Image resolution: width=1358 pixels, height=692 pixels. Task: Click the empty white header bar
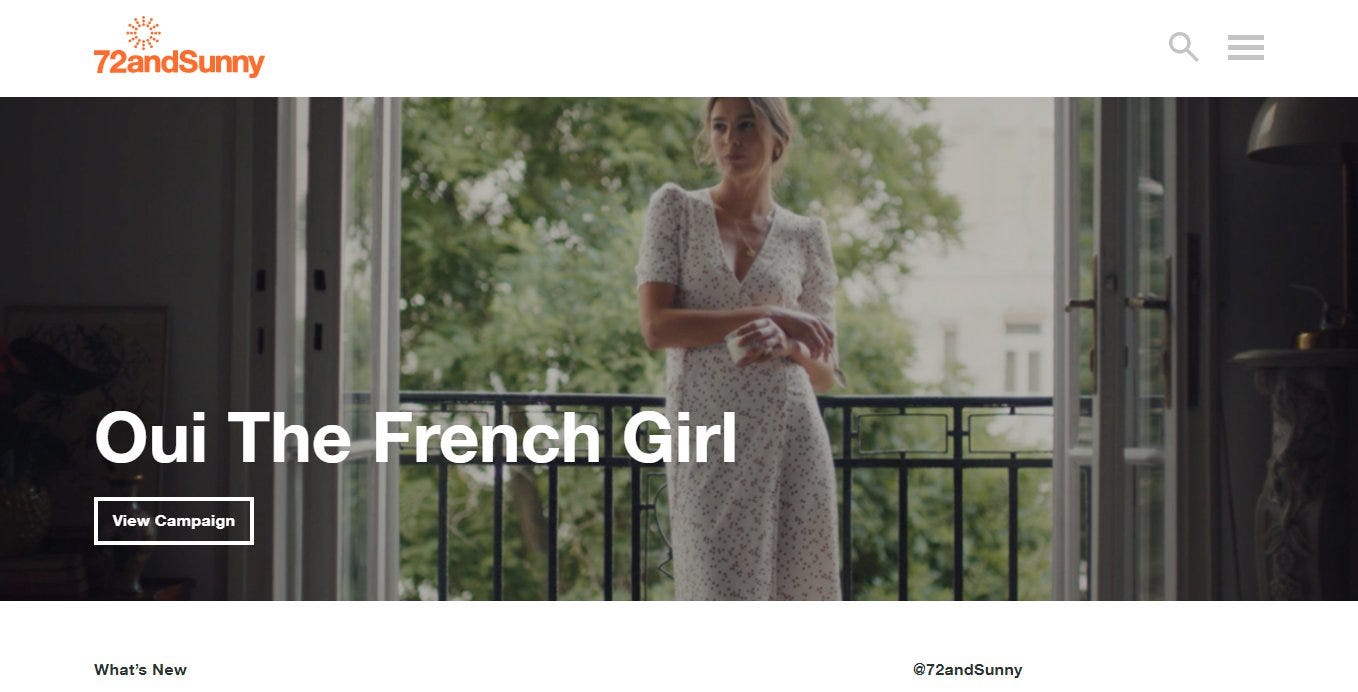coord(700,48)
